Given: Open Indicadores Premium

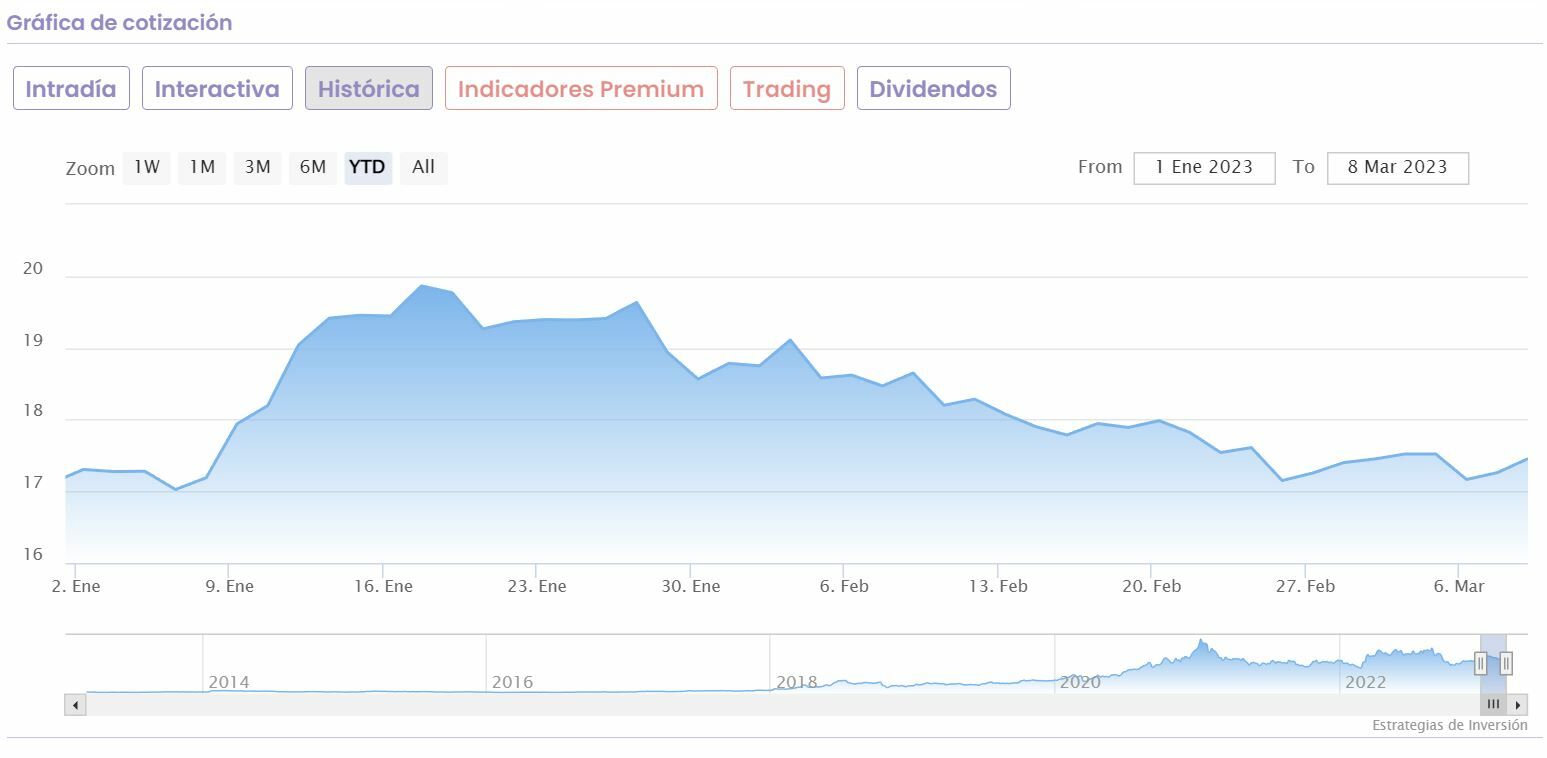Looking at the screenshot, I should click(581, 89).
